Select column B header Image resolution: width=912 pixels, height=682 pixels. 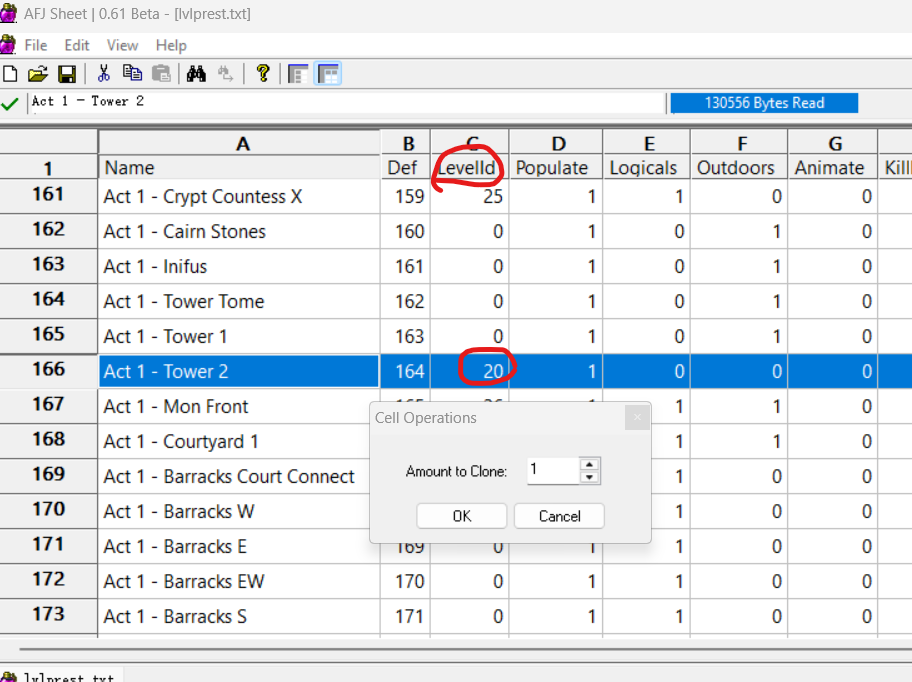[x=406, y=143]
